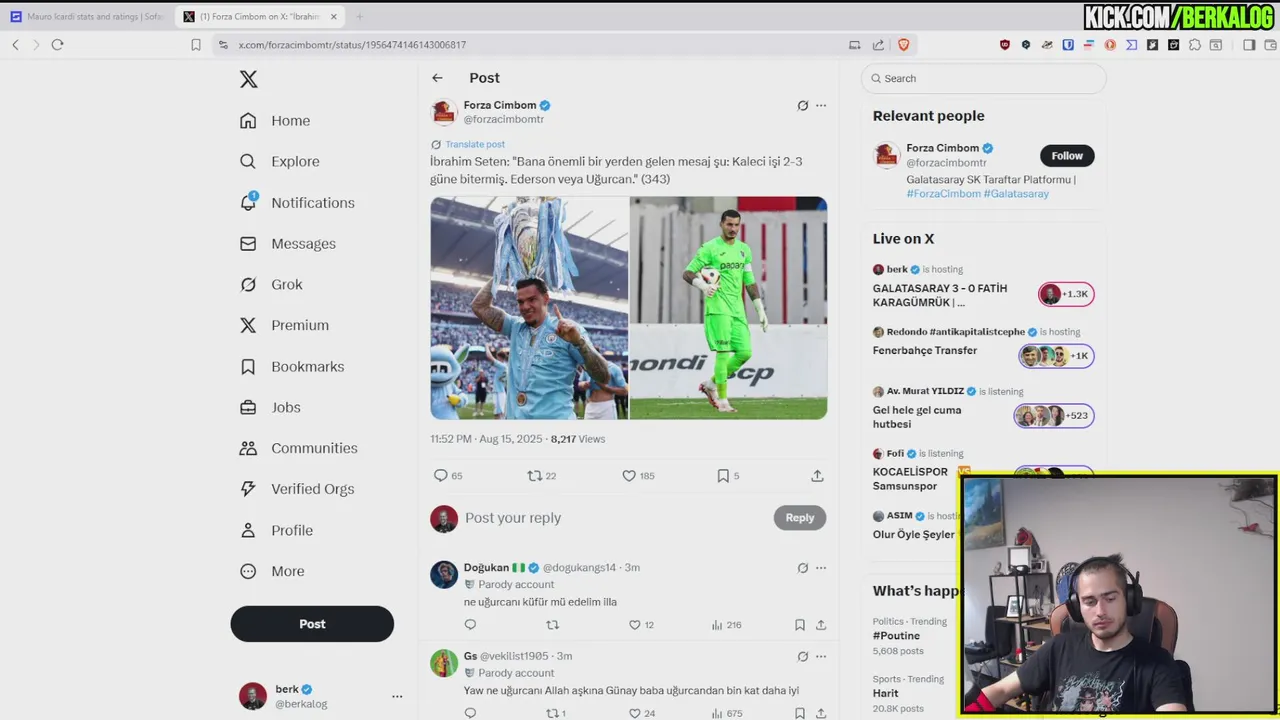Click the browser bookmark icon near address
This screenshot has width=1280, height=720.
coord(196,45)
